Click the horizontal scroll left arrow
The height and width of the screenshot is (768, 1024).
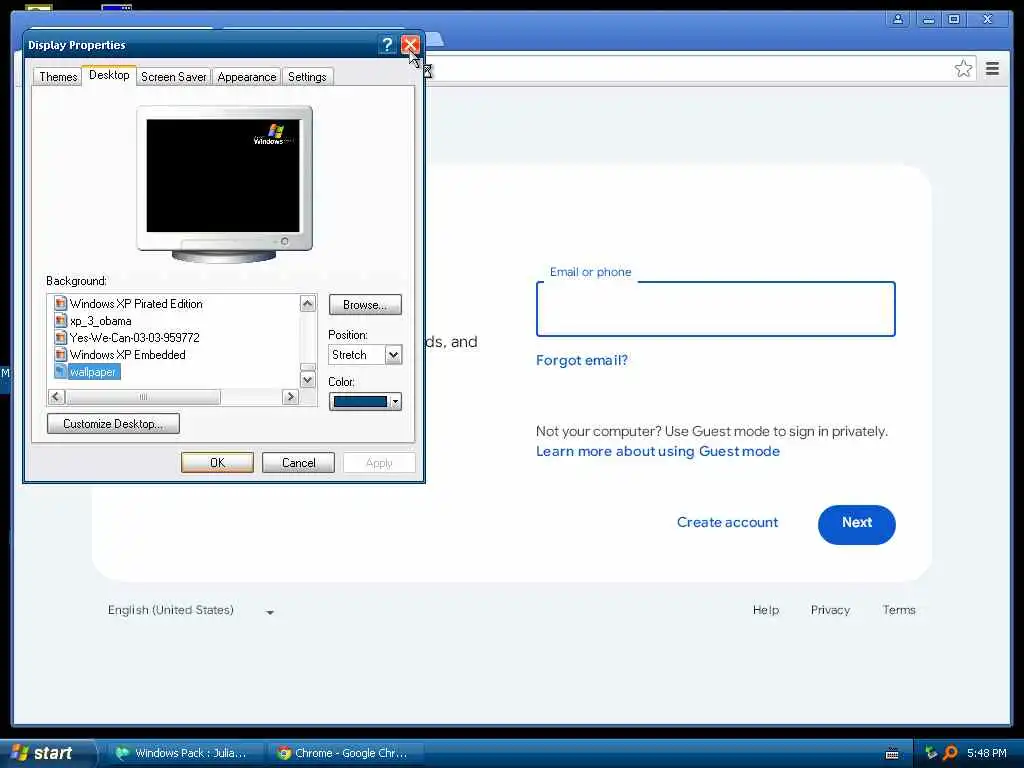tap(57, 397)
